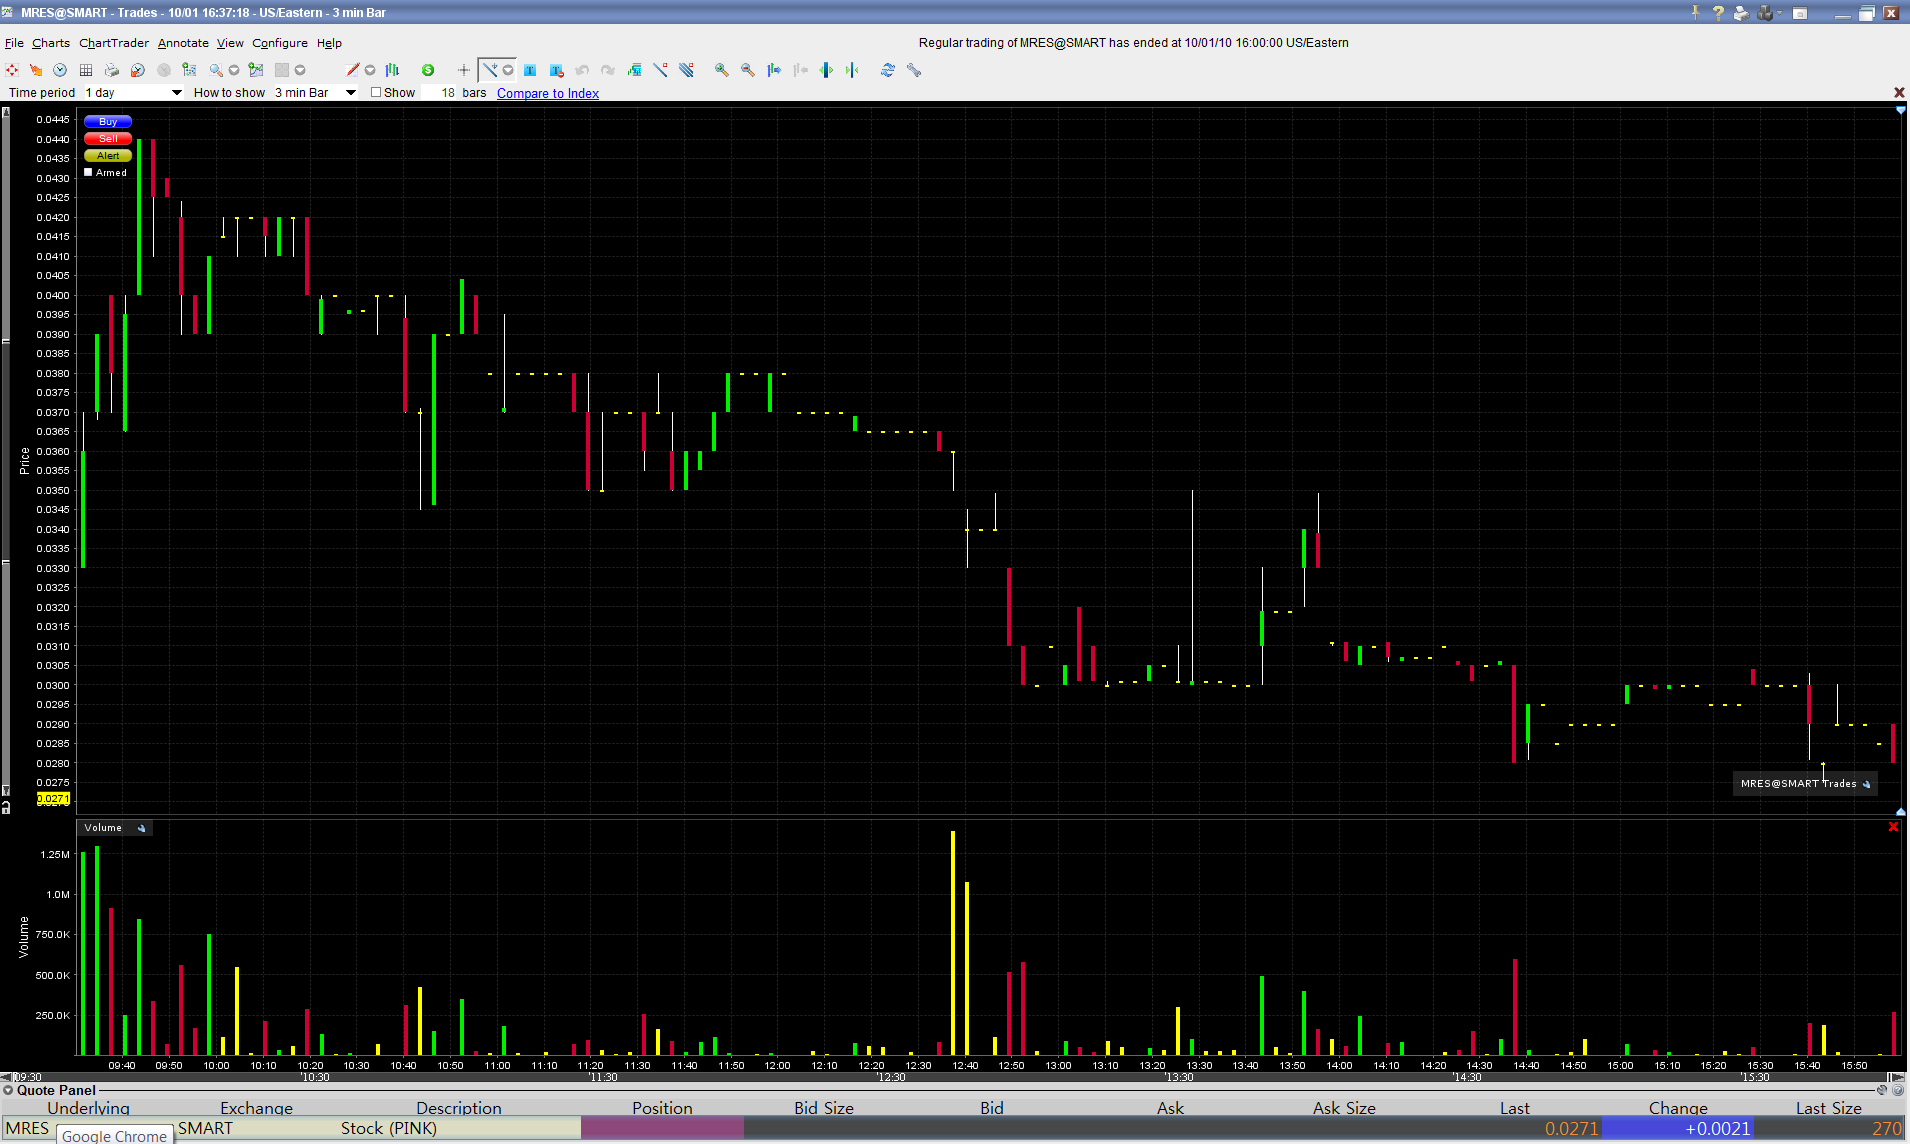The height and width of the screenshot is (1144, 1910).
Task: Open the Annotate menu
Action: (183, 43)
